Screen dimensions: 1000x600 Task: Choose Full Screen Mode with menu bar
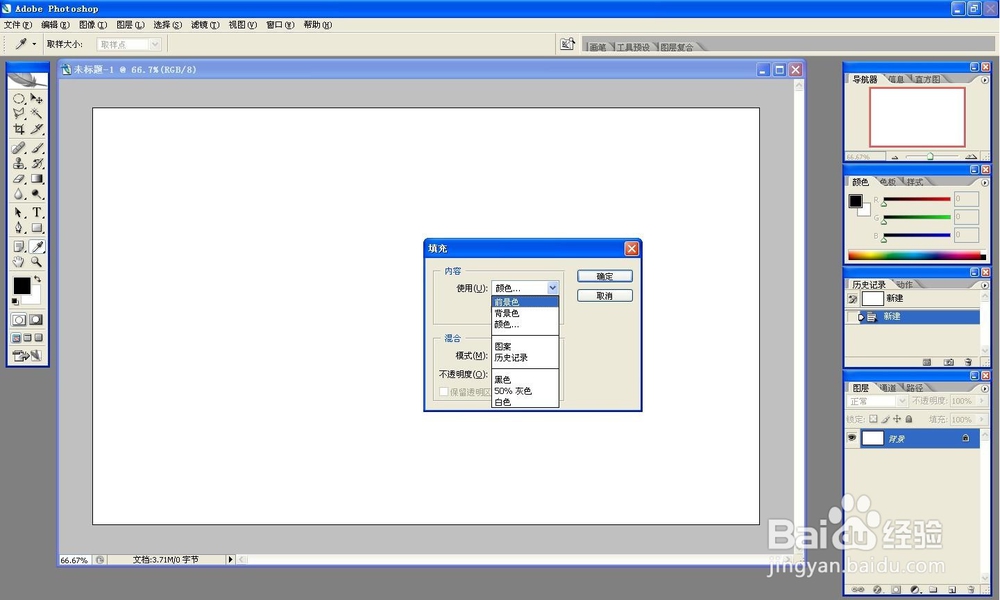tap(27, 338)
